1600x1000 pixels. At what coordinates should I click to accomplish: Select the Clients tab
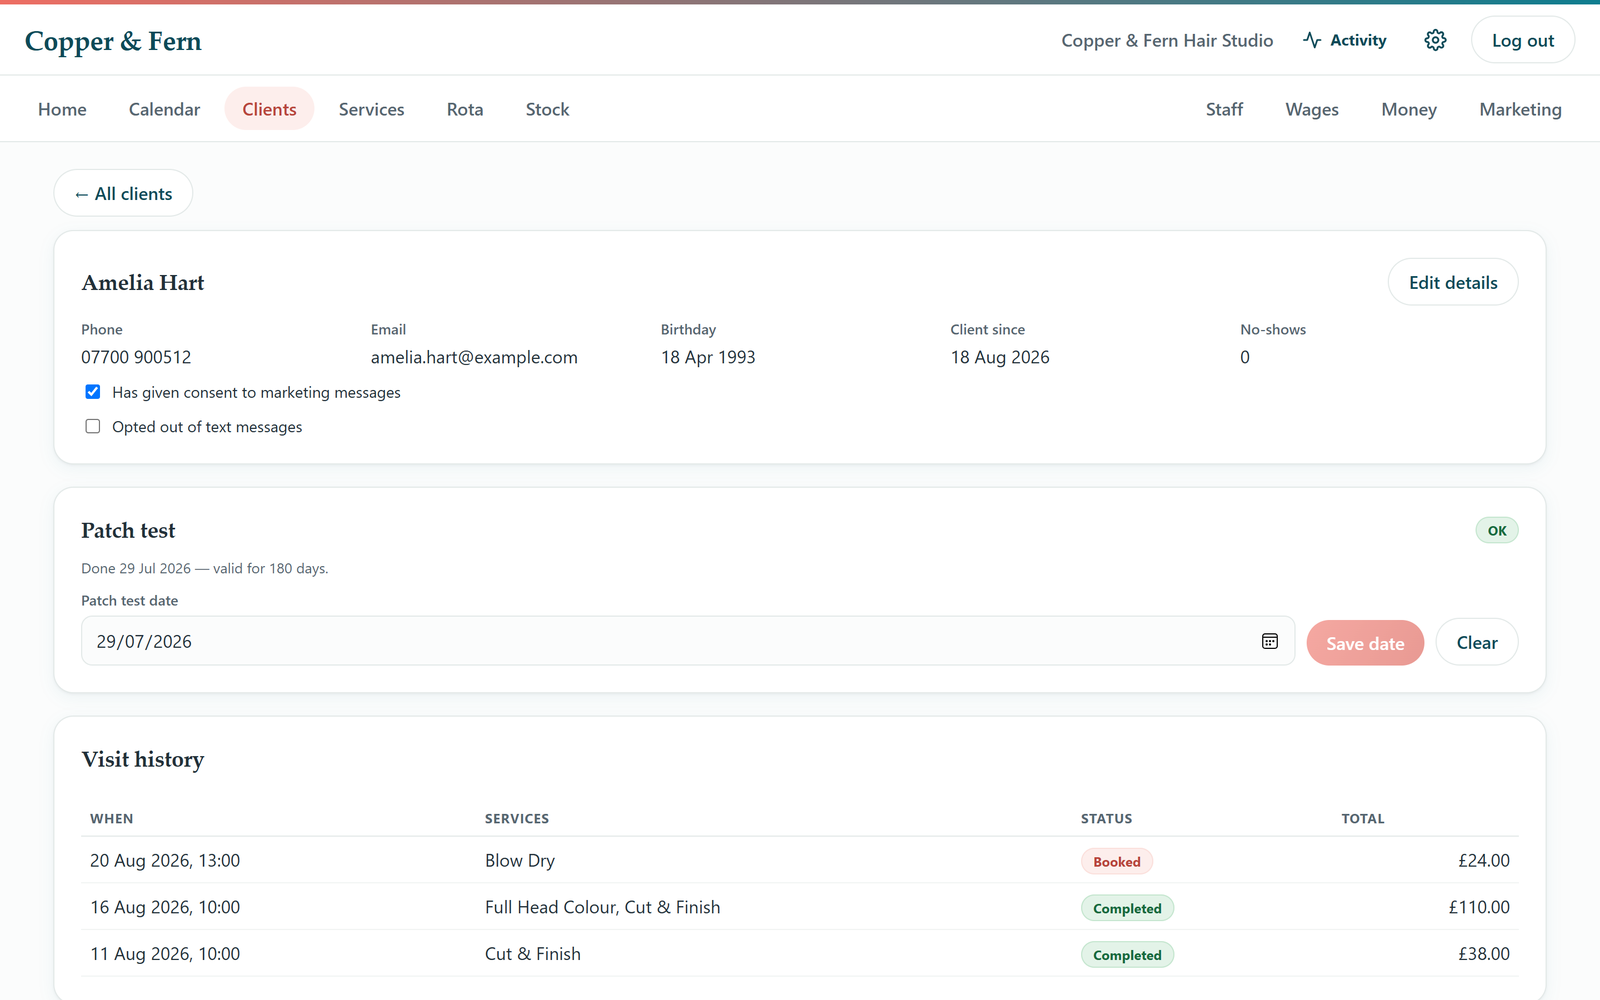(269, 109)
